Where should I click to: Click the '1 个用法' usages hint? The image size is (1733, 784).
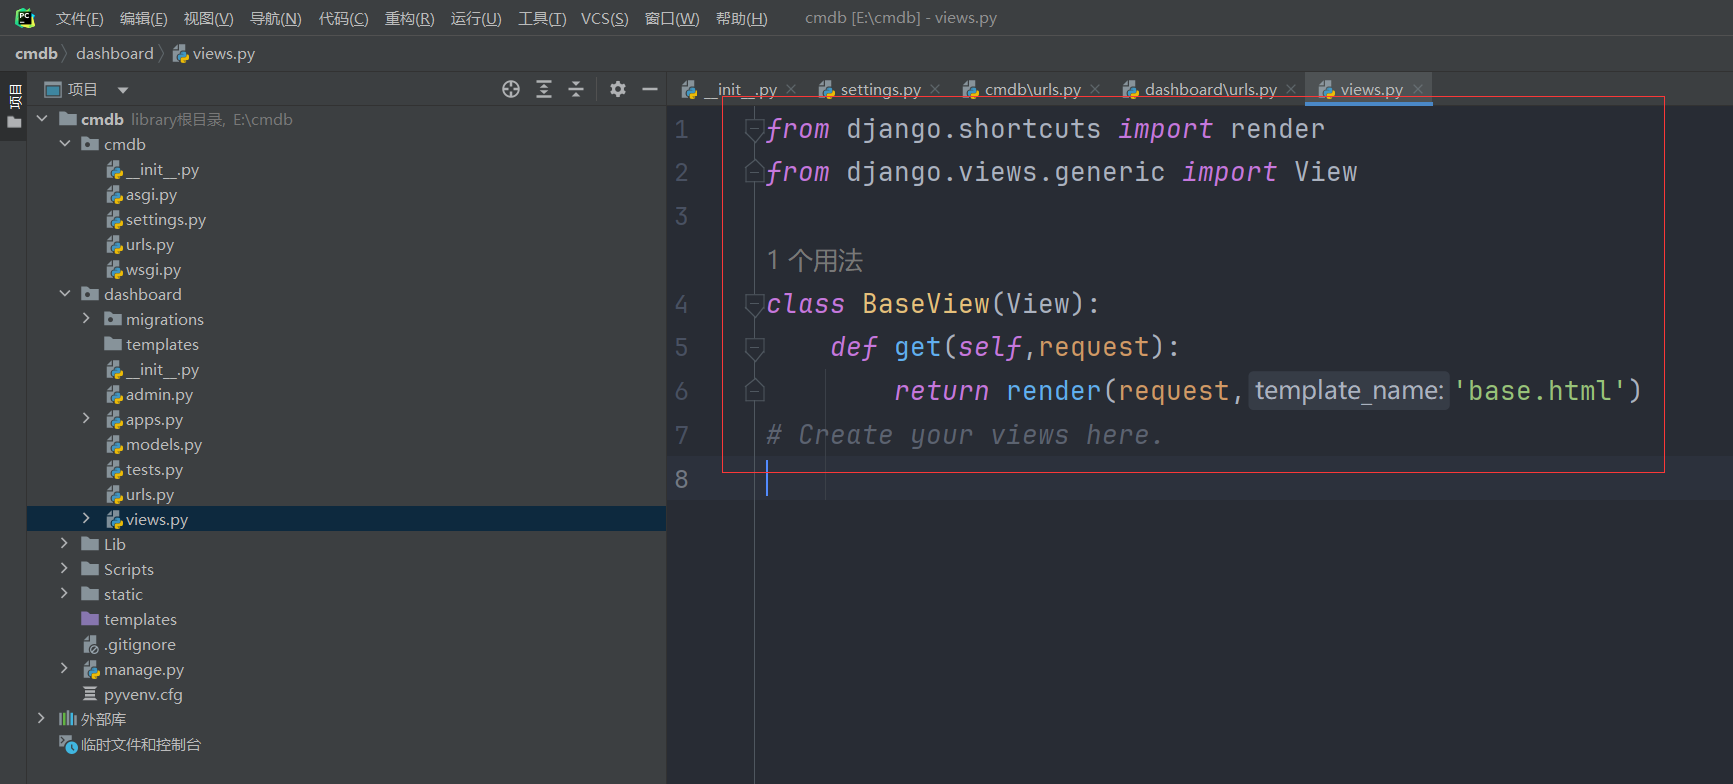point(815,261)
